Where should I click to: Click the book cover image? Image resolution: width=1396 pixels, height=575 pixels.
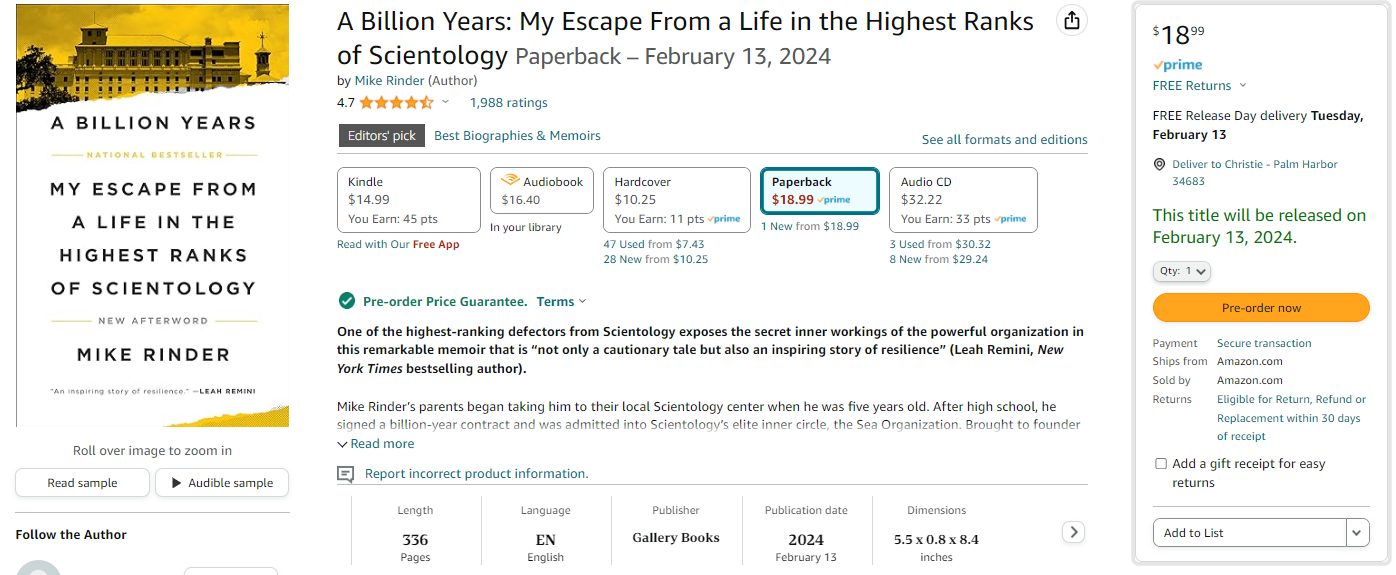152,216
